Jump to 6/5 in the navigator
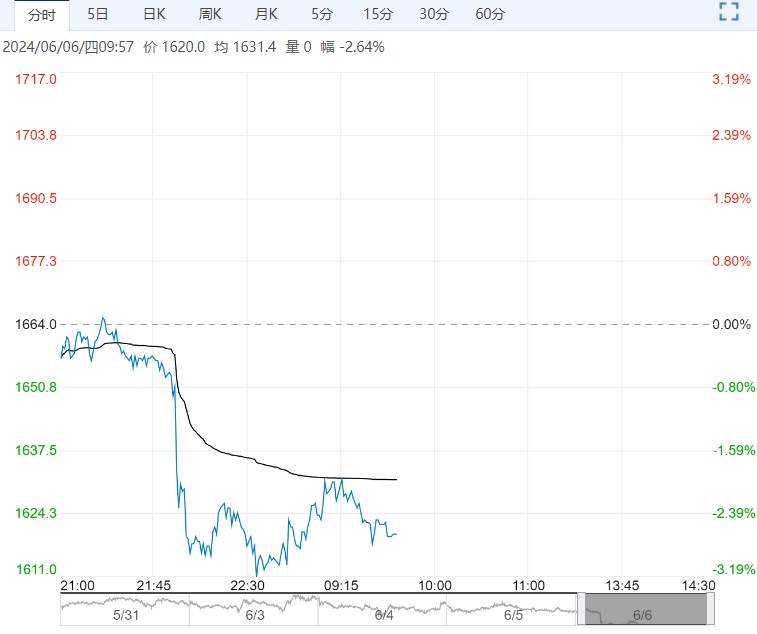 pyautogui.click(x=513, y=615)
